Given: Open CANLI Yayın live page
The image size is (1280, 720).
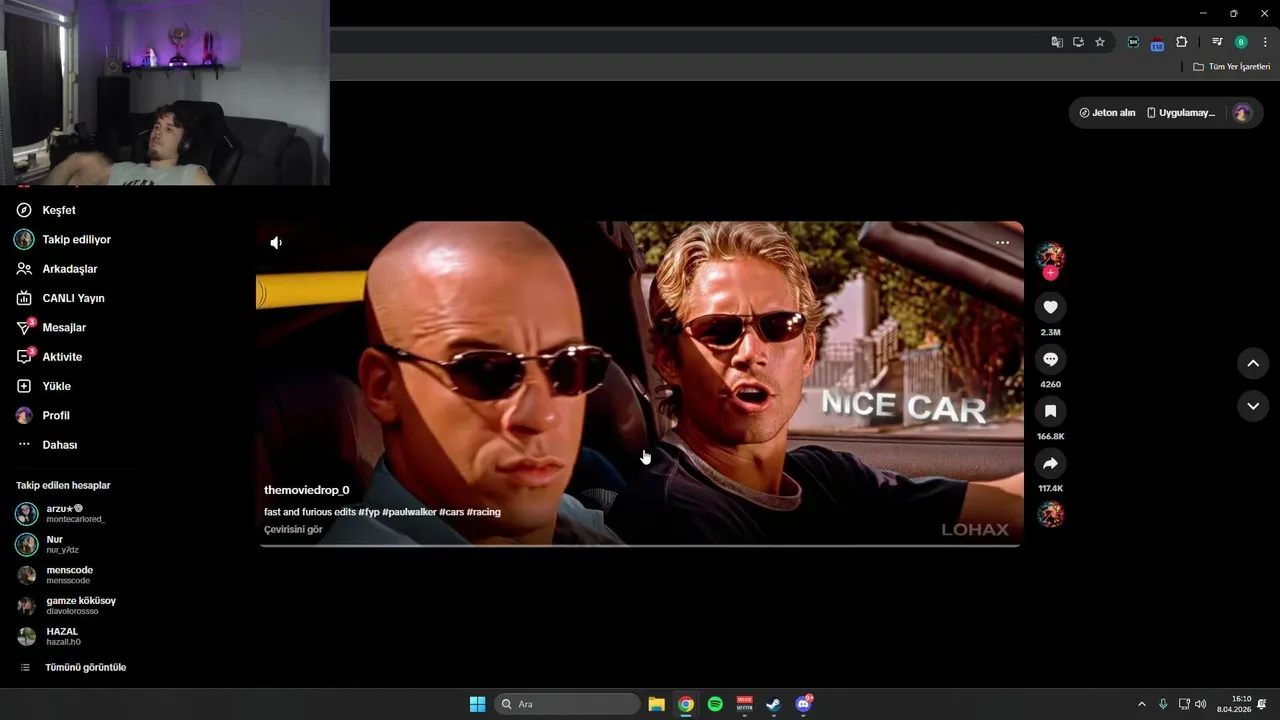Looking at the screenshot, I should pyautogui.click(x=60, y=298).
